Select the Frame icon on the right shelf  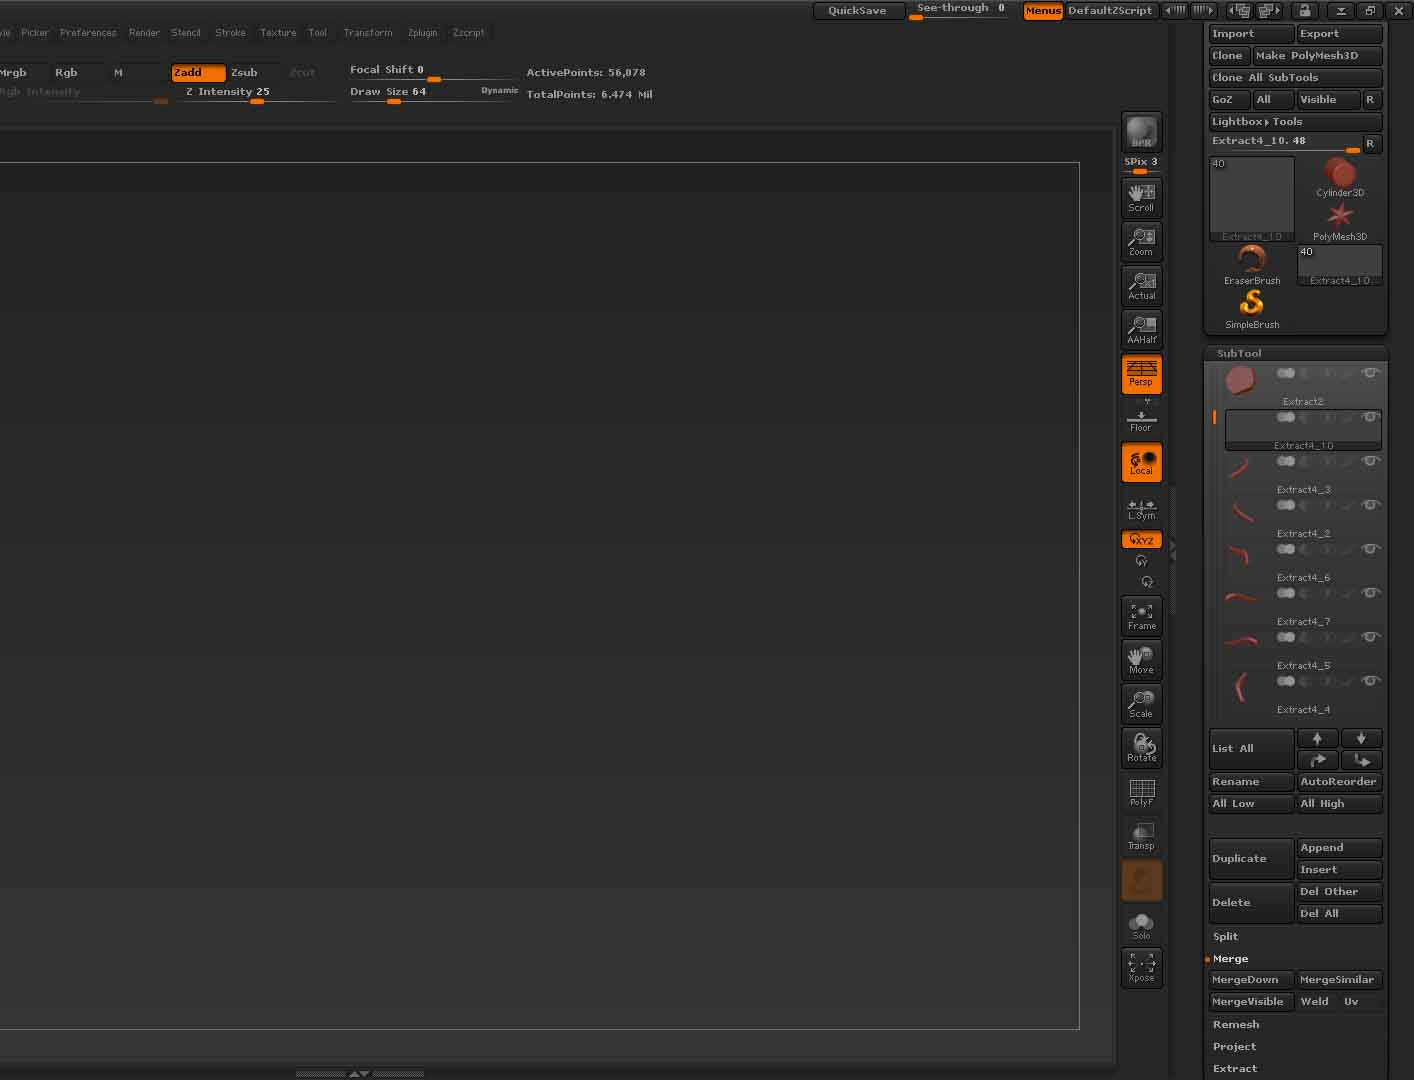(x=1141, y=616)
